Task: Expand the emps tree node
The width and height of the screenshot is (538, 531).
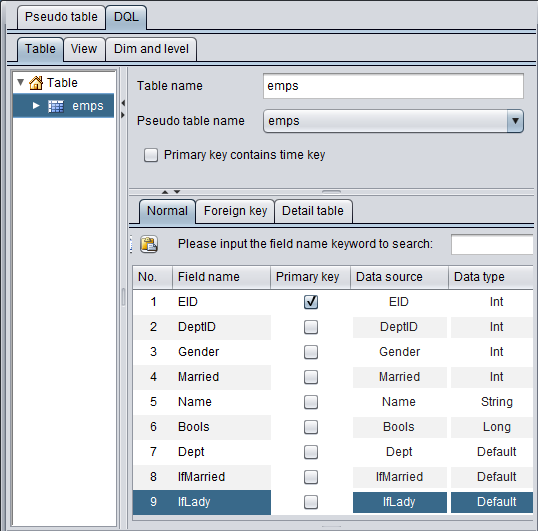Action: pyautogui.click(x=36, y=106)
